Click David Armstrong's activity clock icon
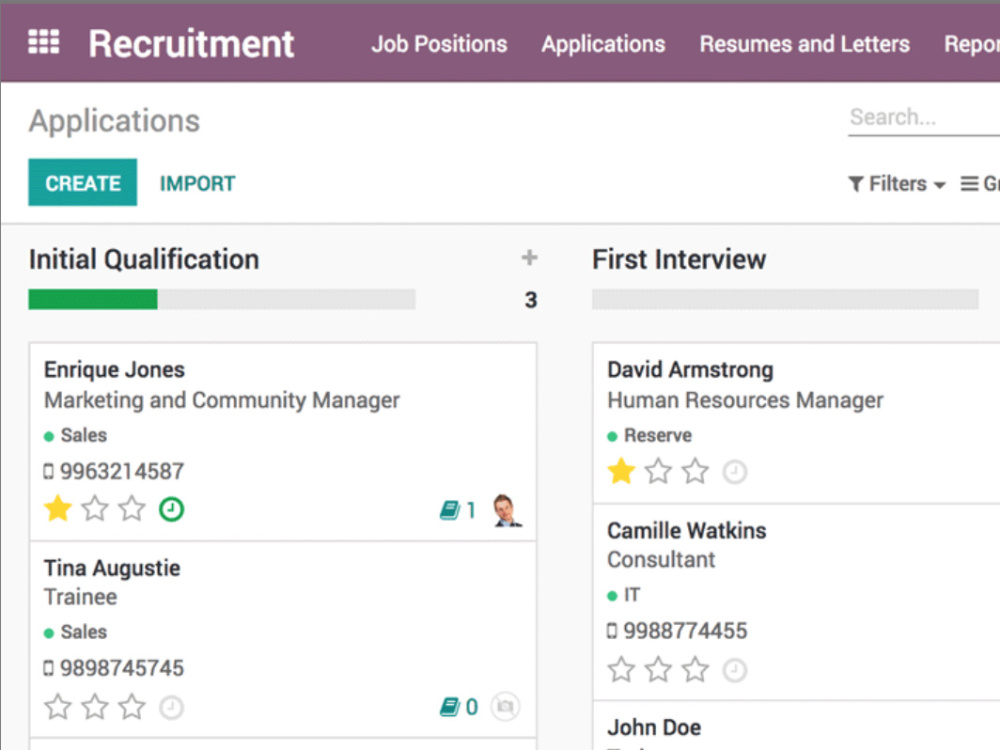The height and width of the screenshot is (750, 1000). click(x=735, y=473)
